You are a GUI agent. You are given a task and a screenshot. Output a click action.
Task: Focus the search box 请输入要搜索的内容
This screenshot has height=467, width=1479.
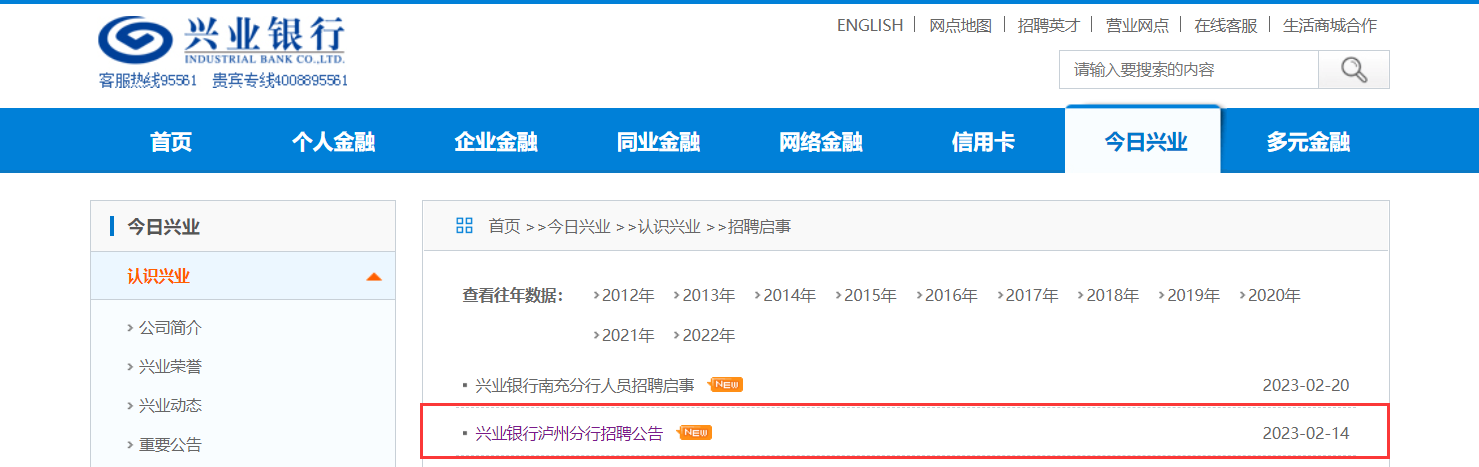(1189, 70)
